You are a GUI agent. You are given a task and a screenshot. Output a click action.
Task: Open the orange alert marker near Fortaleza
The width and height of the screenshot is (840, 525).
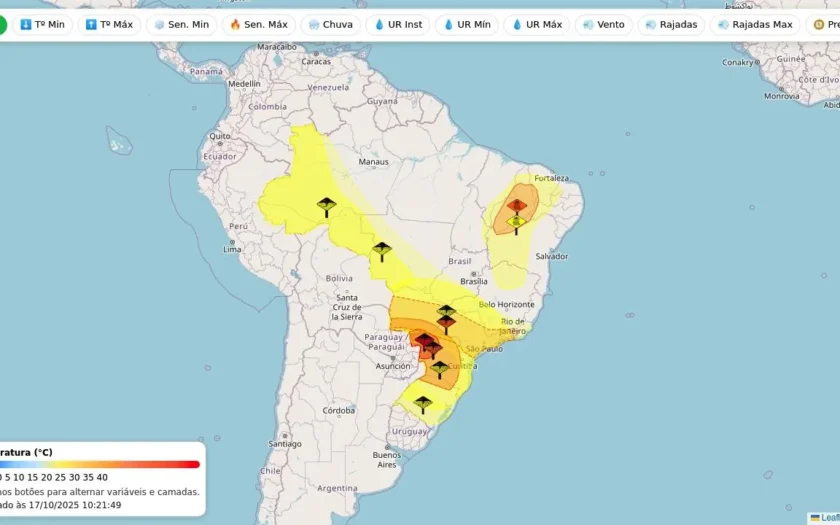point(517,206)
